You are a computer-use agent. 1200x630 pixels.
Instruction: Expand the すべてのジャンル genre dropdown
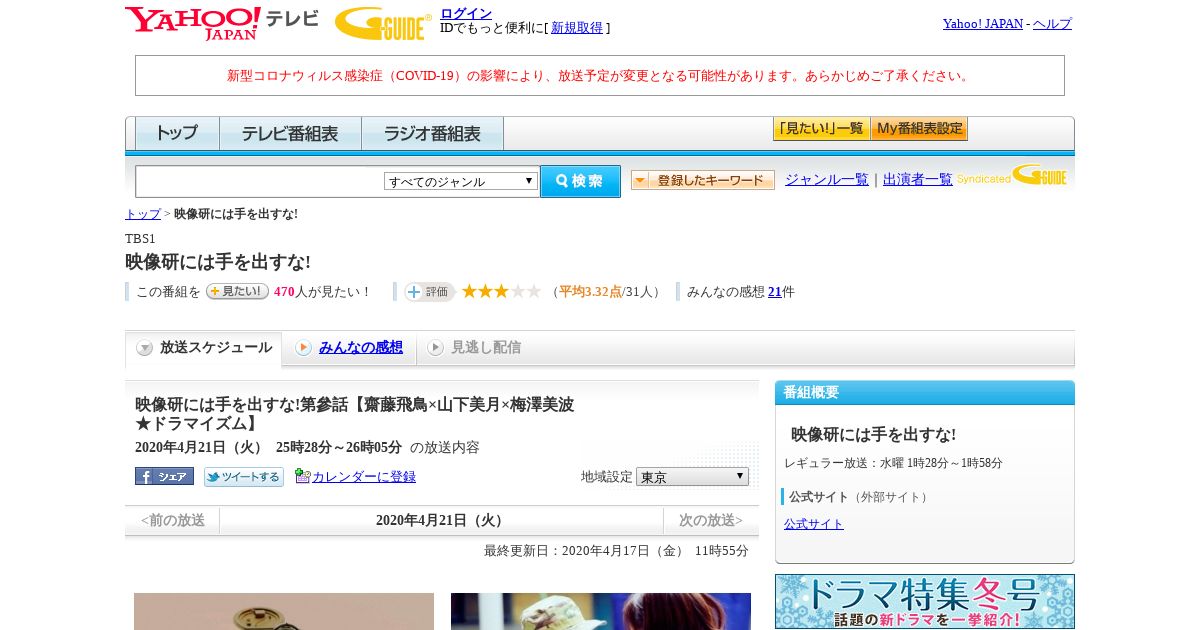[461, 181]
